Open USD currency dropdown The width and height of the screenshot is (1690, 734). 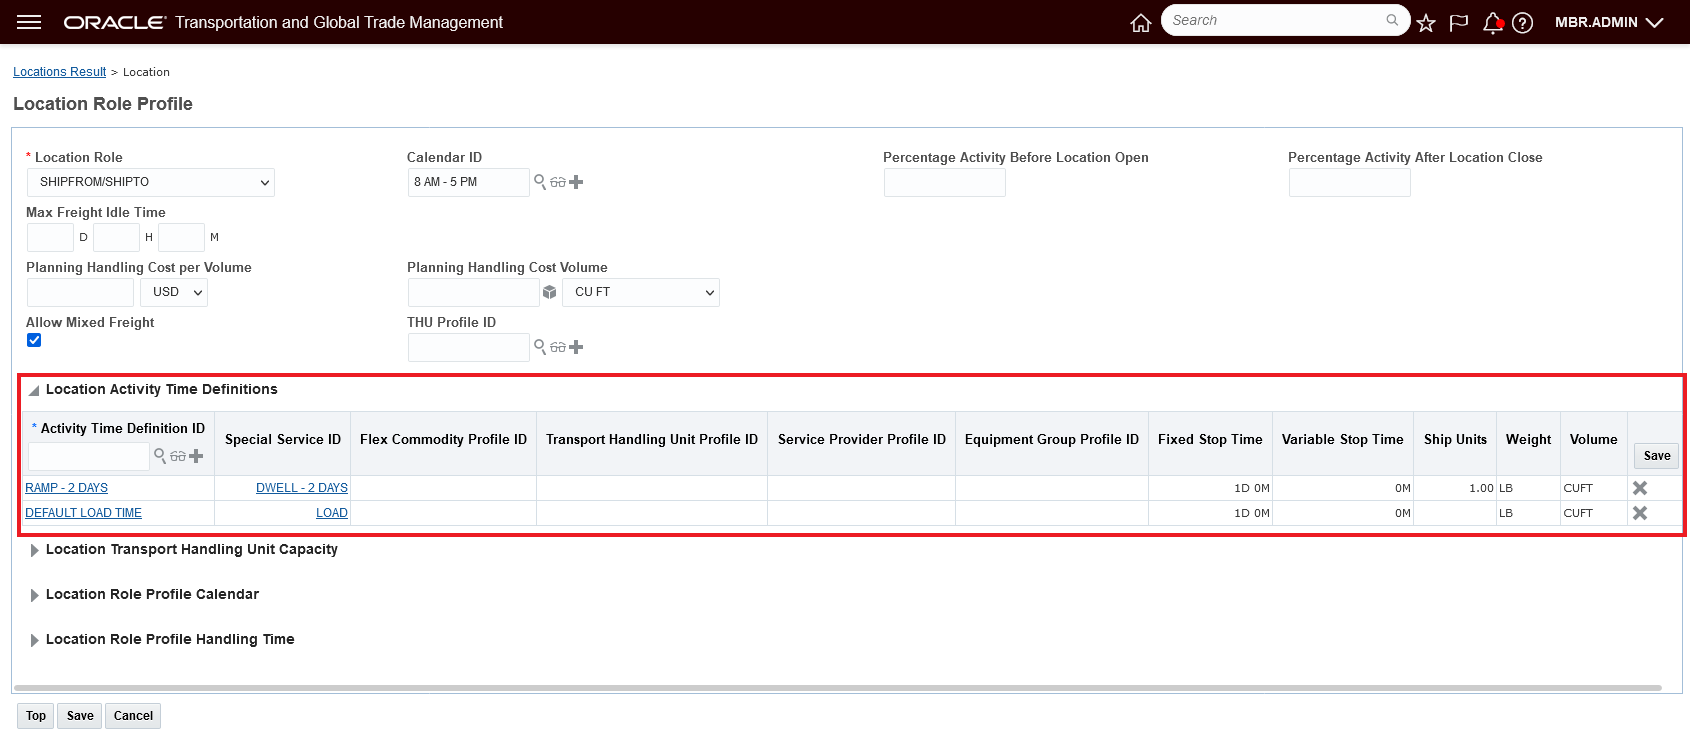(174, 292)
